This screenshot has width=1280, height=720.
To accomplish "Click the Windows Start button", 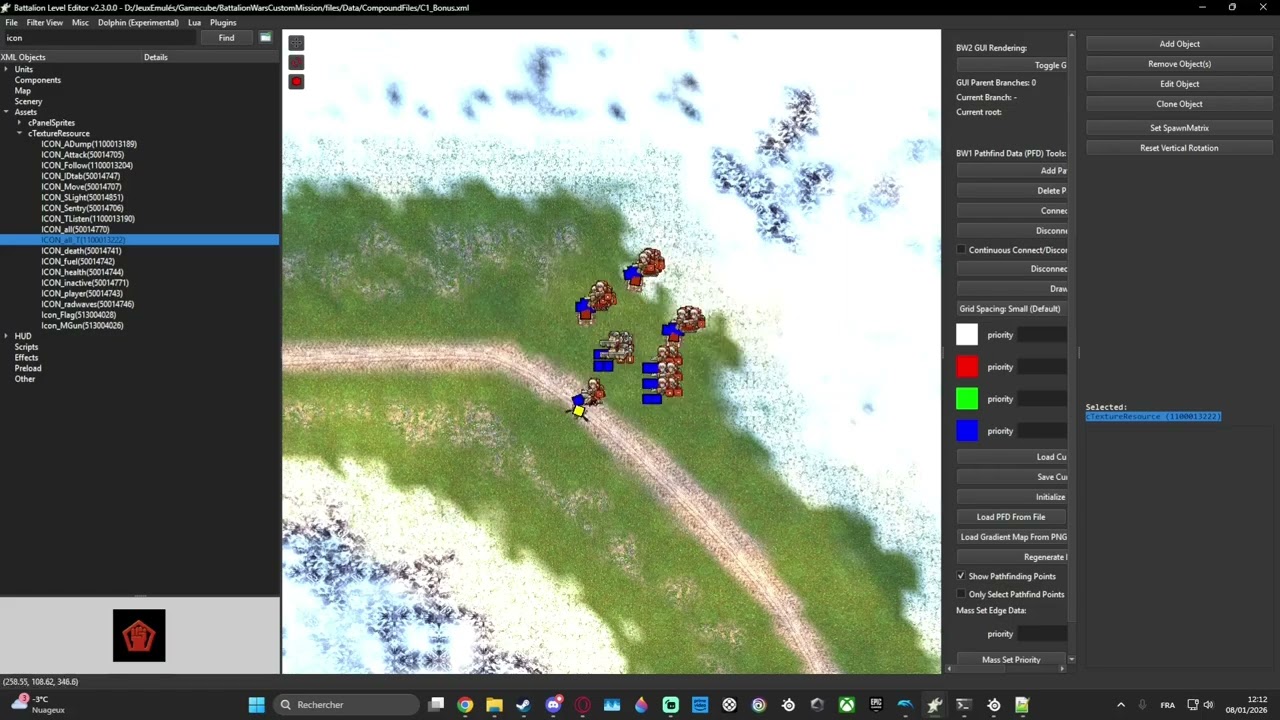I will (x=256, y=705).
